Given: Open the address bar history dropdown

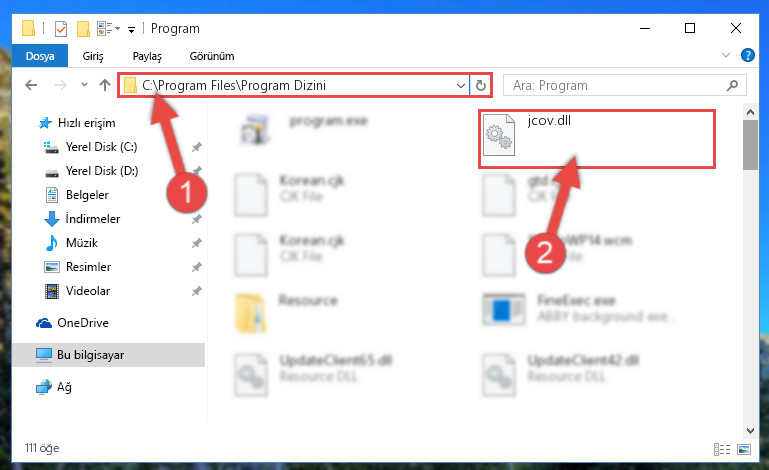Looking at the screenshot, I should [x=461, y=85].
